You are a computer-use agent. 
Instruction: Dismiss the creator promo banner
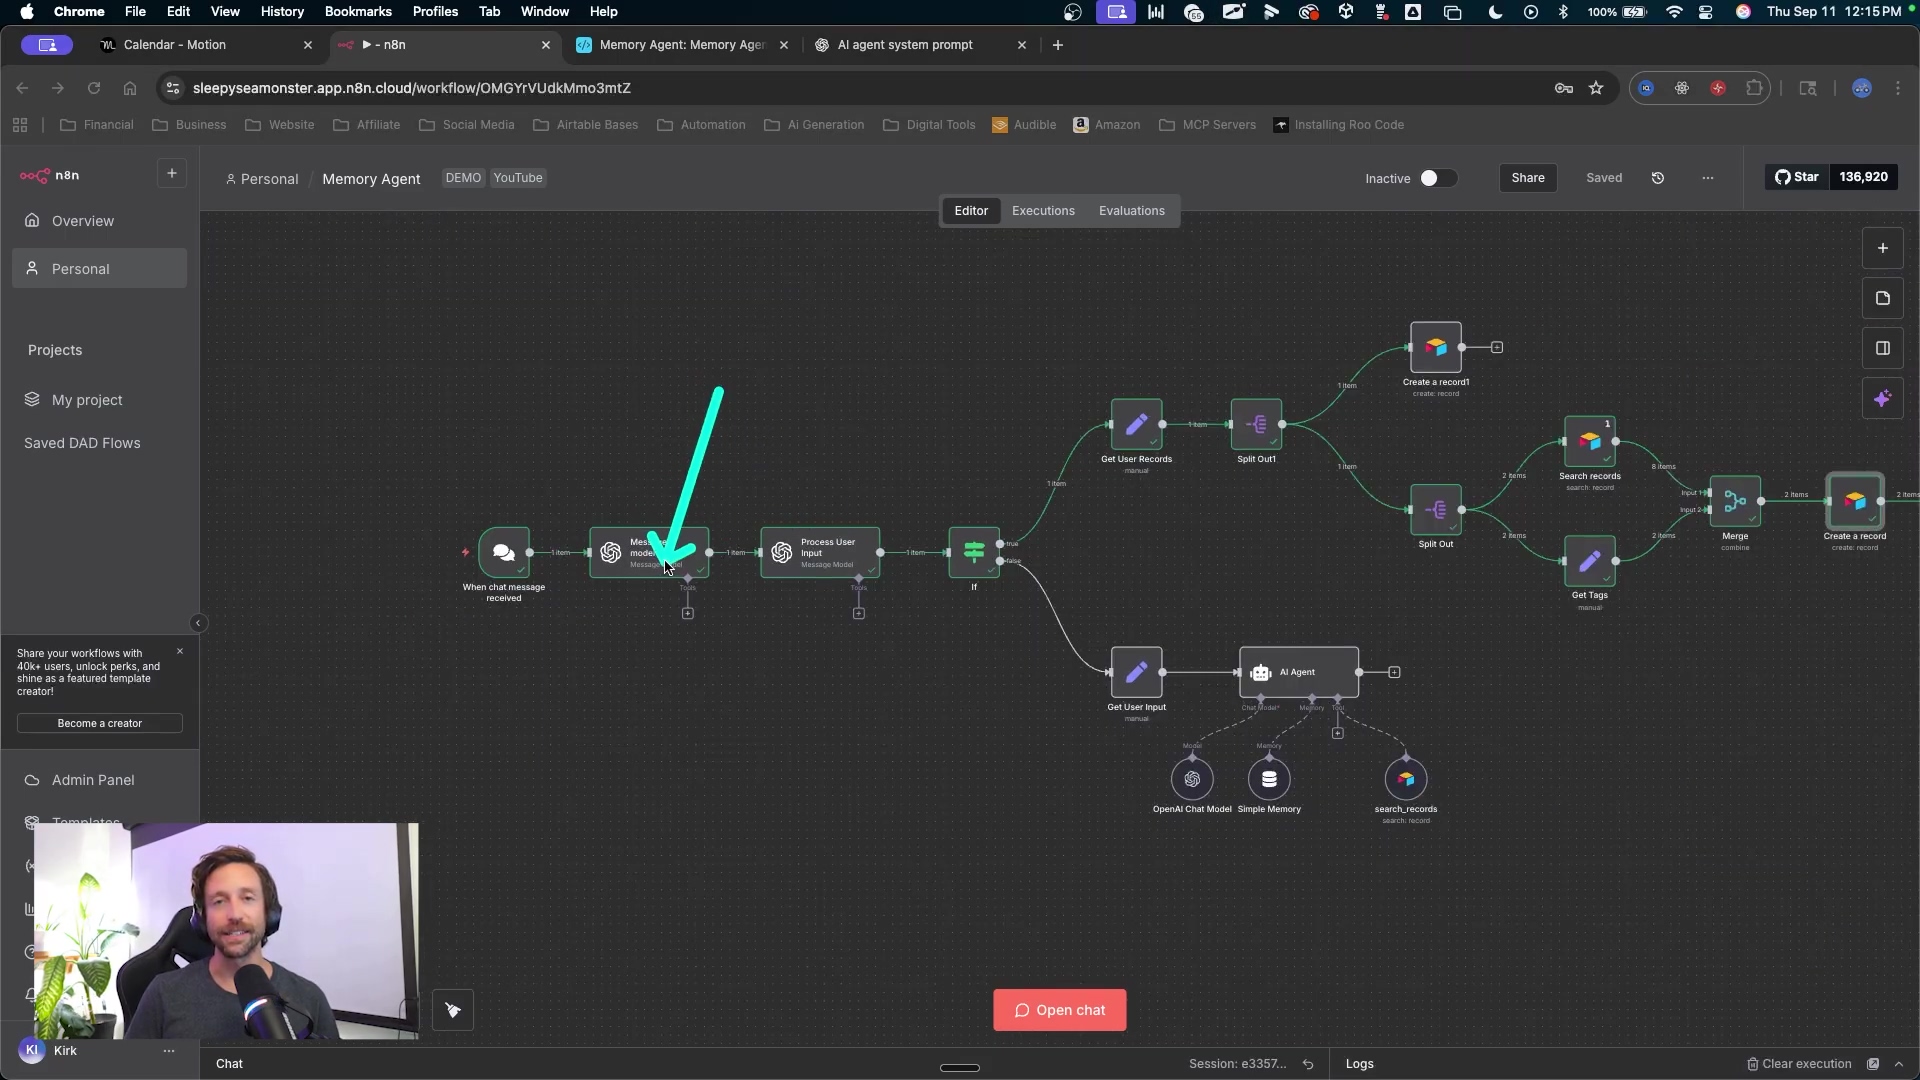click(180, 651)
